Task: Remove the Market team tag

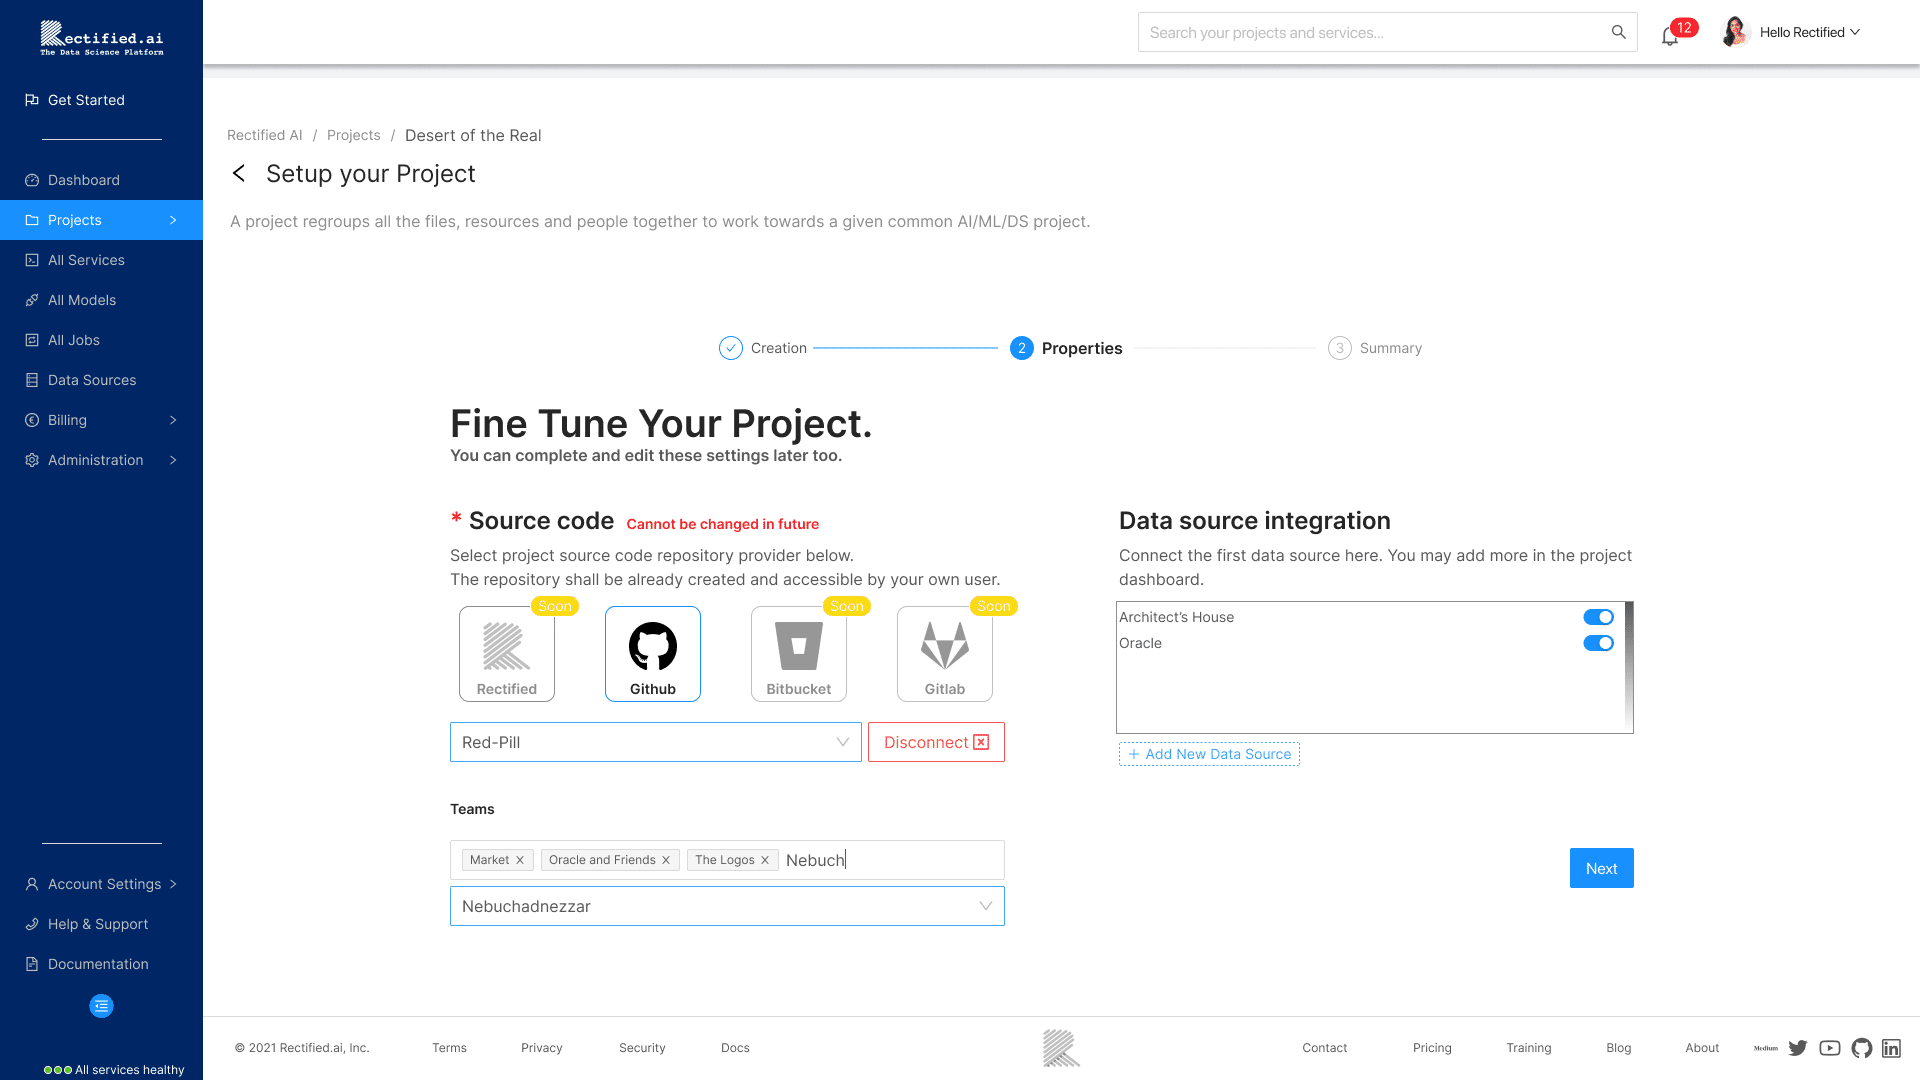Action: (520, 860)
